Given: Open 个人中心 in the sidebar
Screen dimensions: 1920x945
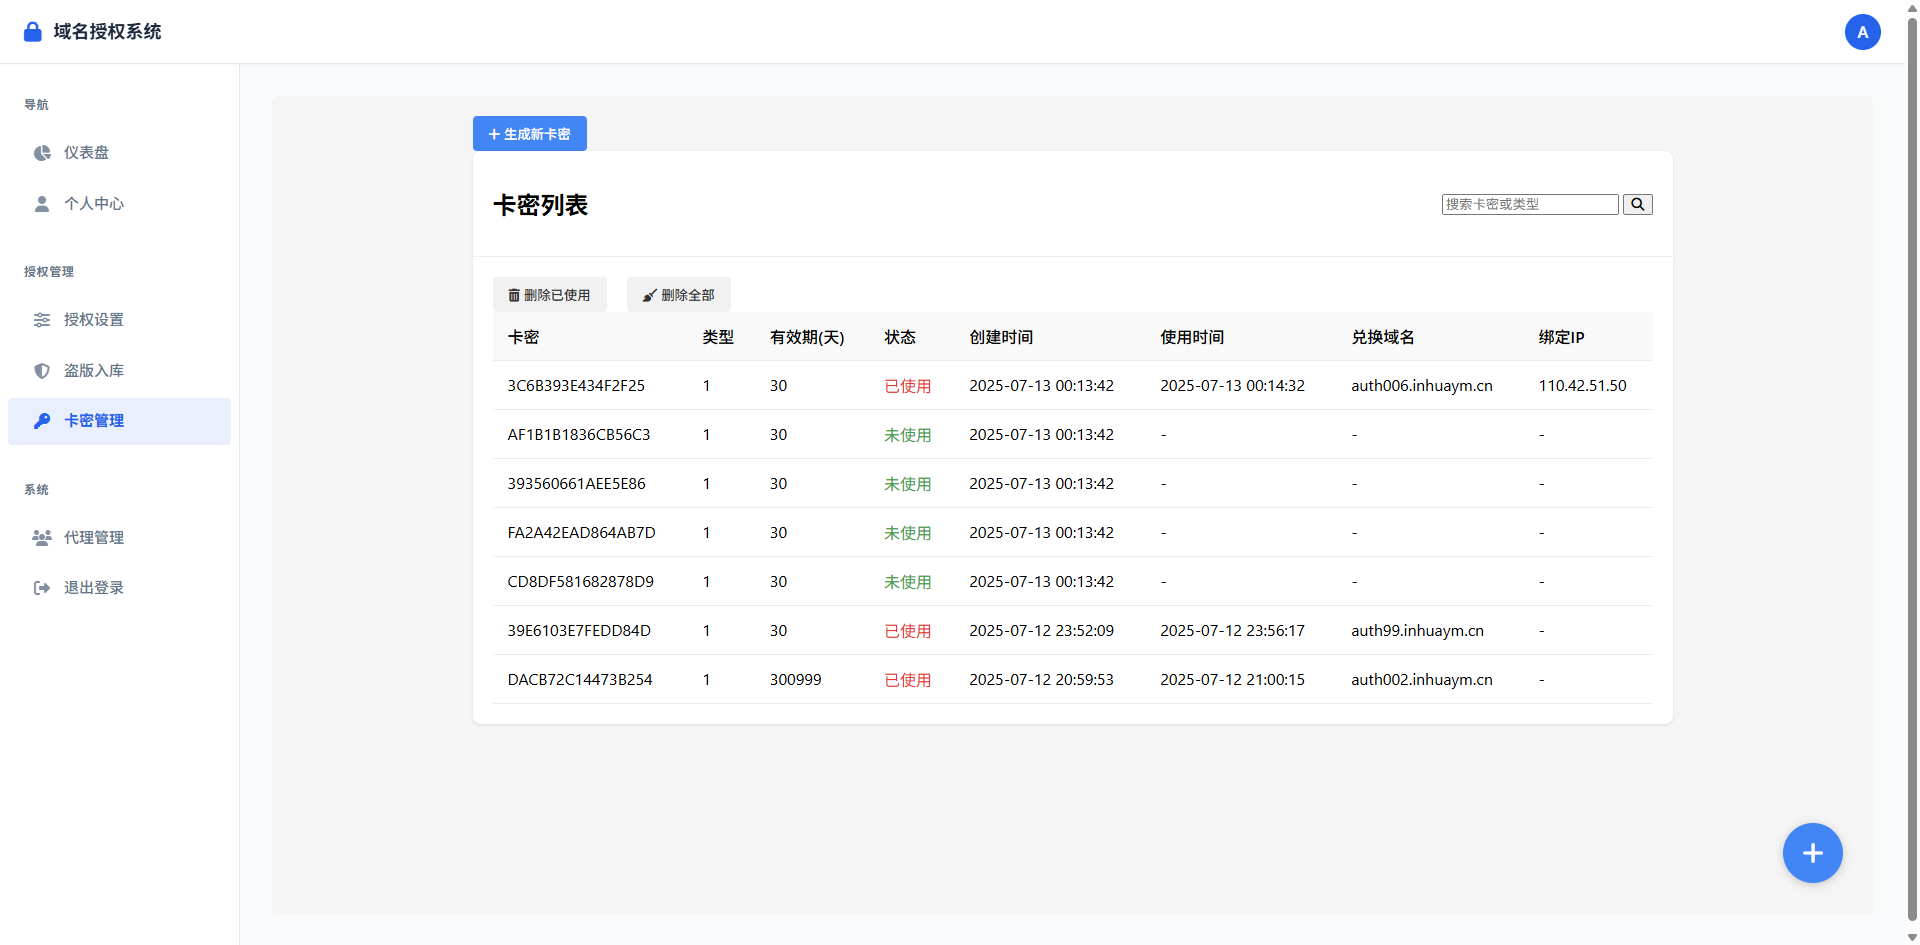Looking at the screenshot, I should point(119,204).
